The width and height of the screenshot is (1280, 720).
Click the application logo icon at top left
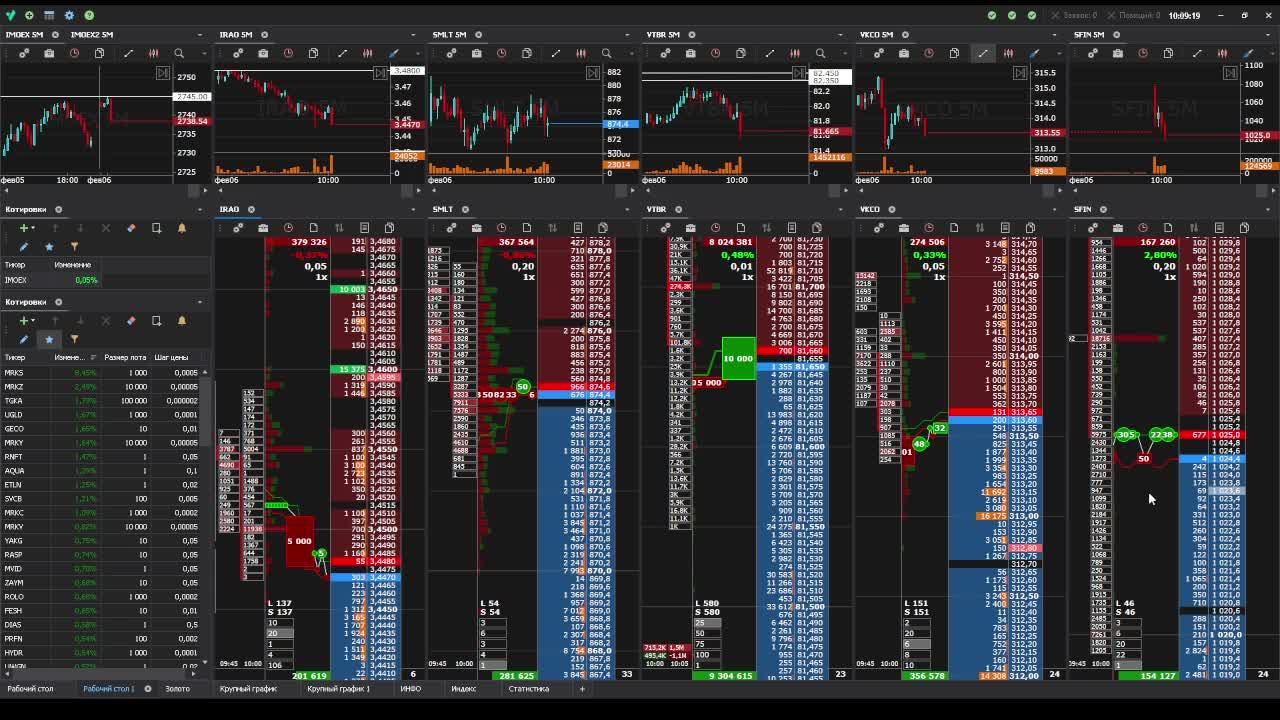click(x=10, y=15)
